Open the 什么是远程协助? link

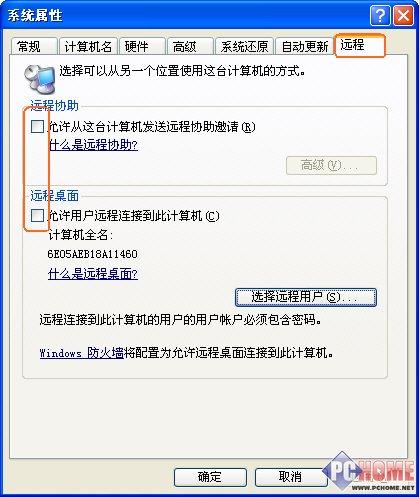93,145
